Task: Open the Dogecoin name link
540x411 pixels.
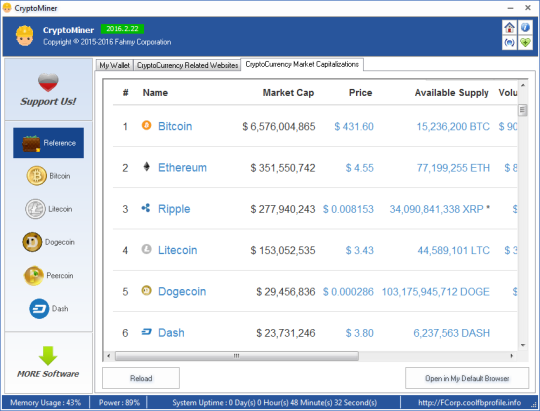Action: tap(182, 292)
